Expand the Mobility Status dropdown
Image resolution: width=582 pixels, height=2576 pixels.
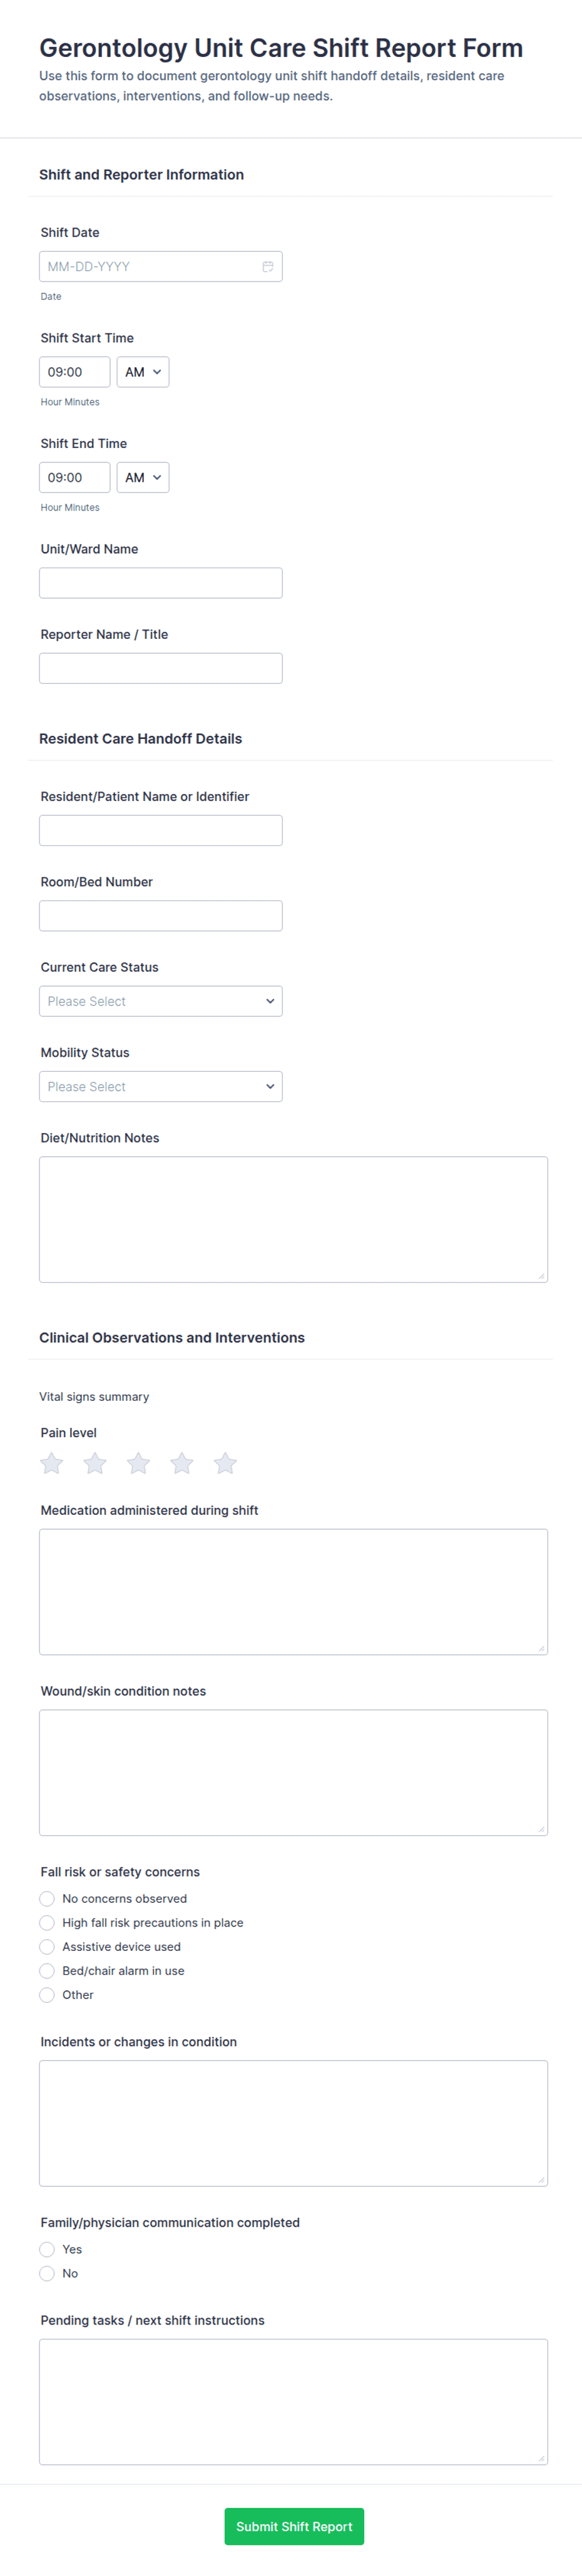point(161,1086)
